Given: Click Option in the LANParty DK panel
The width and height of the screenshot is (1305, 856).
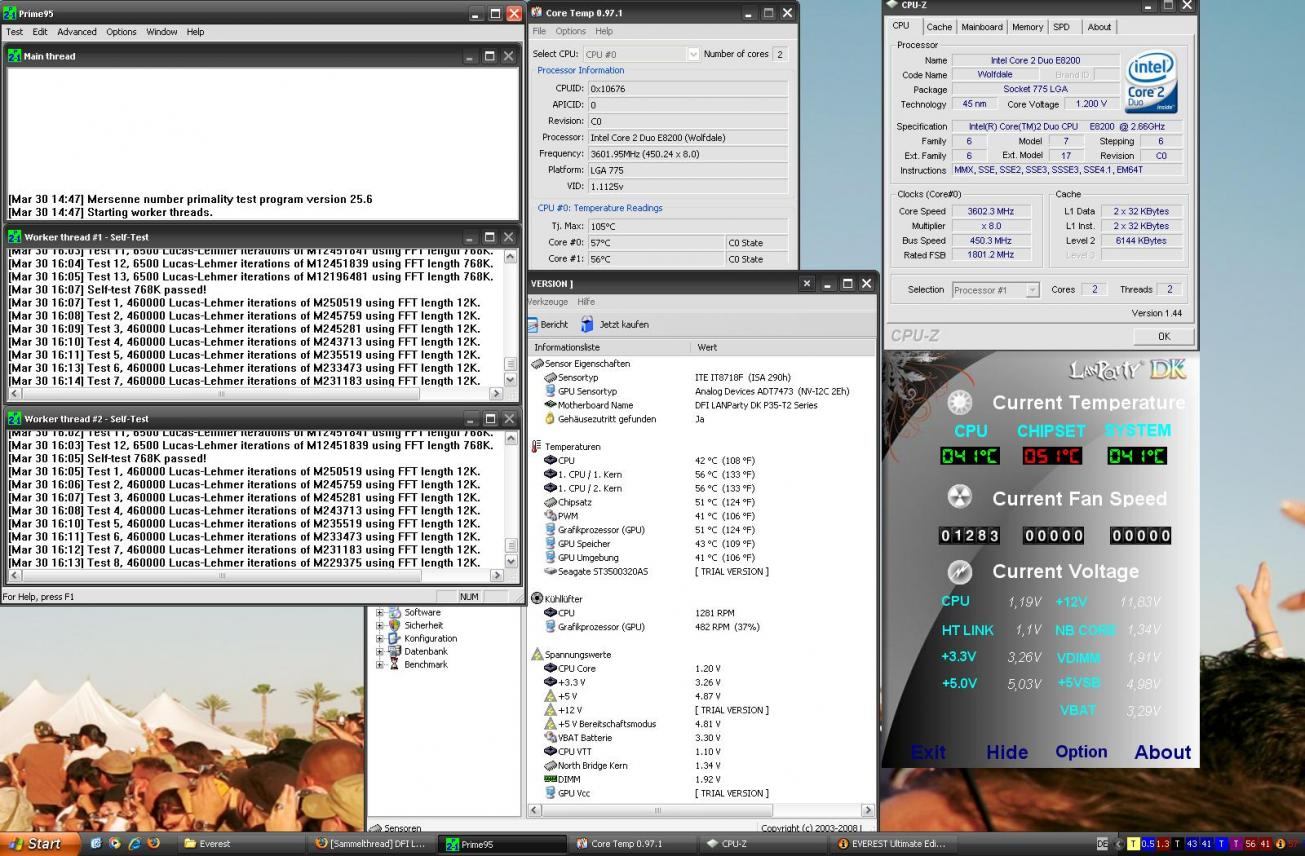Looking at the screenshot, I should 1081,752.
